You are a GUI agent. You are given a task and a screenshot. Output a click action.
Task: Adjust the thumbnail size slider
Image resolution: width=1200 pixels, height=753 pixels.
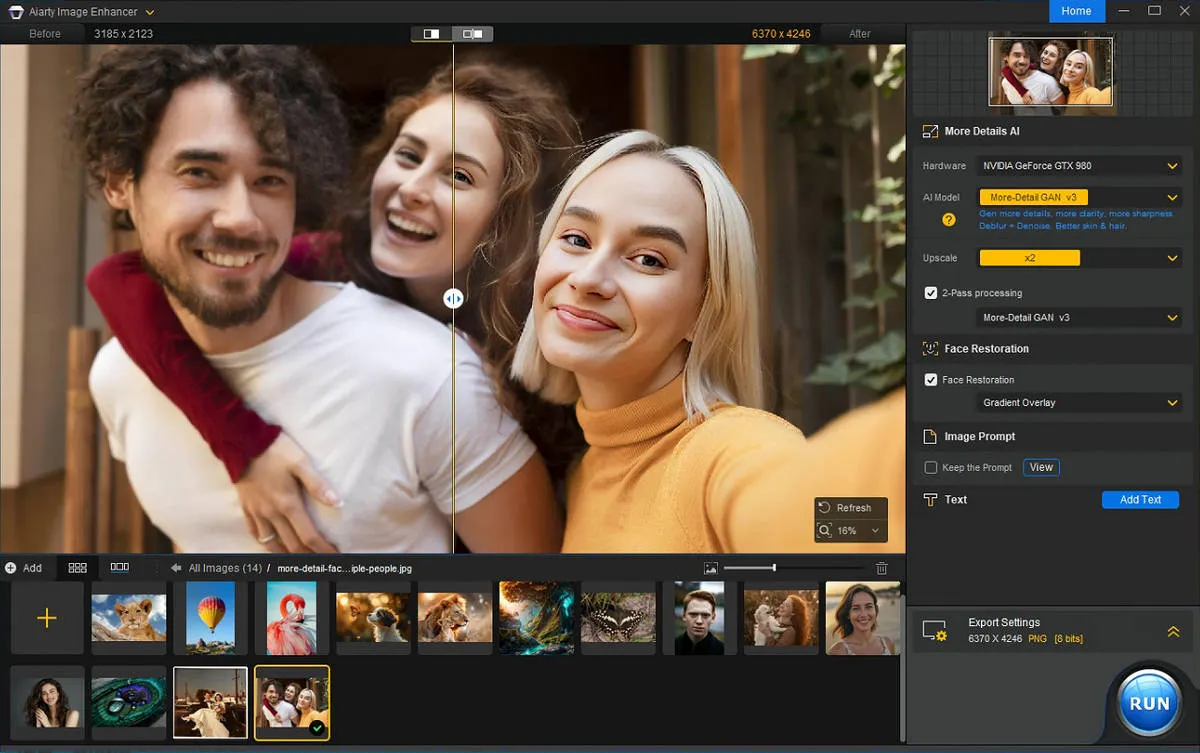[x=774, y=568]
